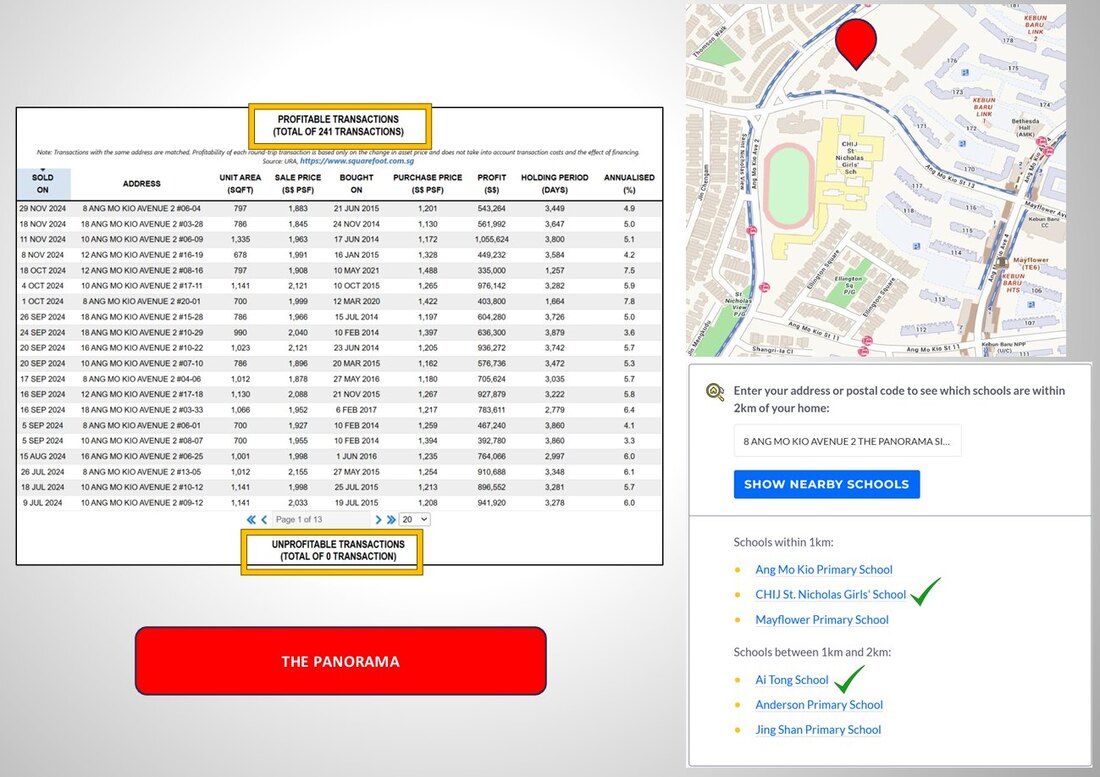The image size is (1100, 777).
Task: Click address 10 Ang Mo Kio Avenue 2 #17-11
Action: click(142, 286)
